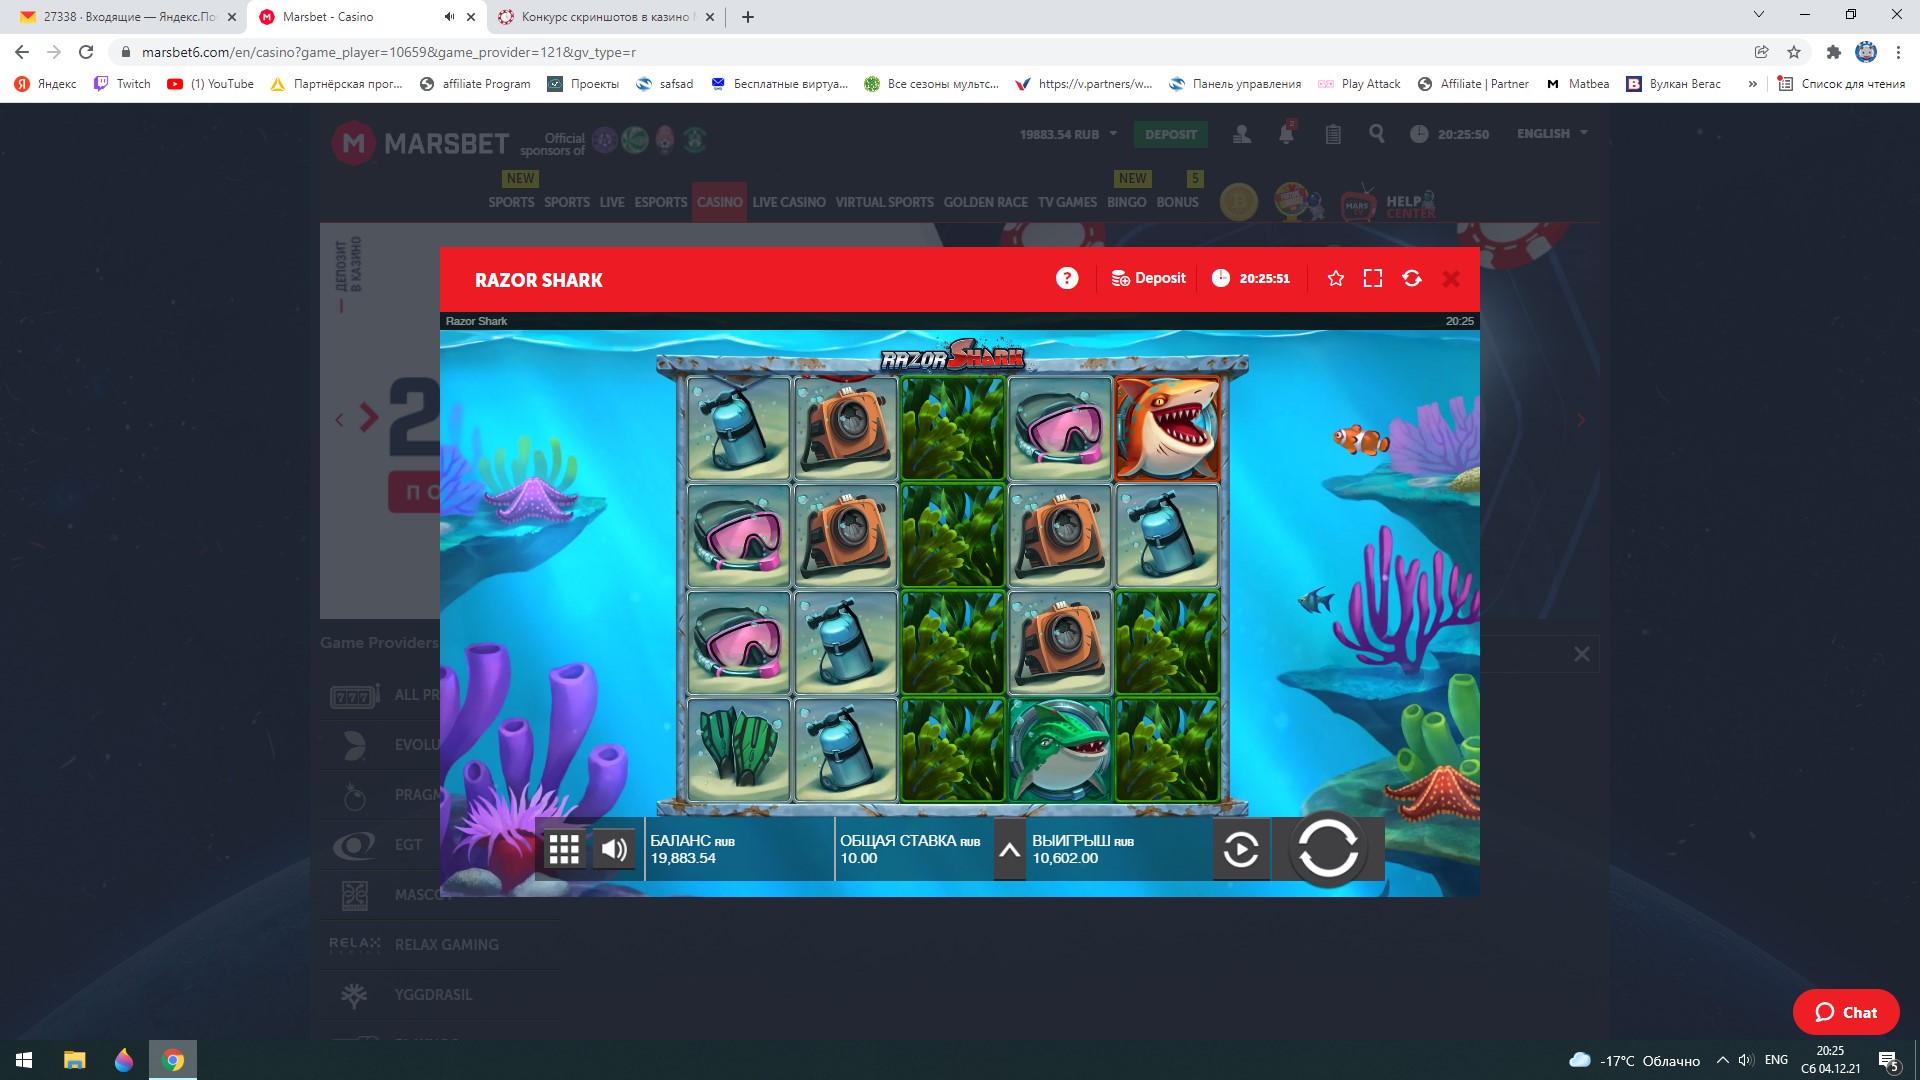1920x1080 pixels.
Task: Expand the total bet selector arrow
Action: point(1009,851)
